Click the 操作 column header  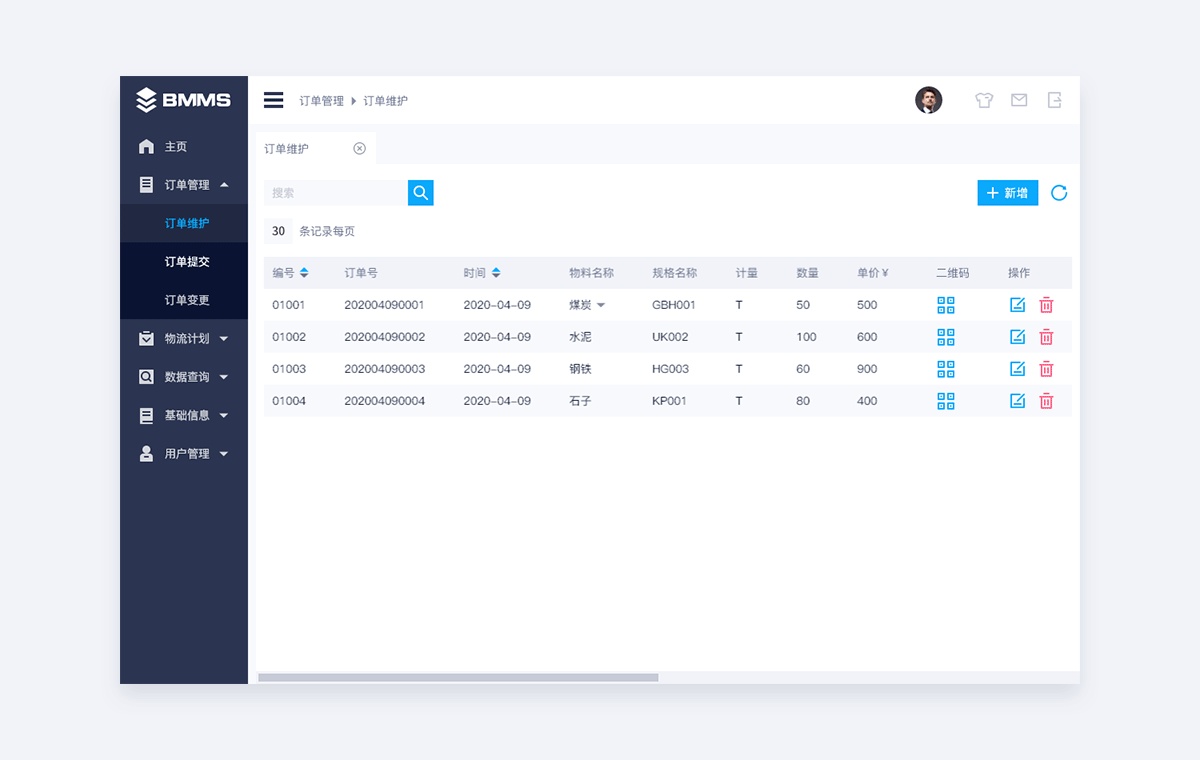1019,273
